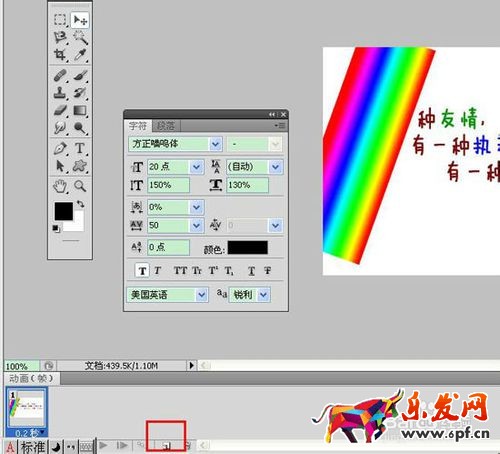Viewport: 500px width, 454px height.
Task: Collapse the Character panel to icons
Action: coord(272,114)
